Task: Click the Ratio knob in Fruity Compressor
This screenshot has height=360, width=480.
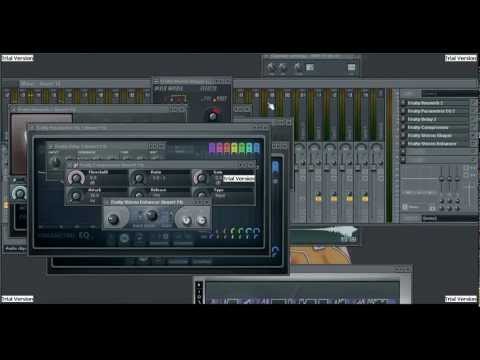Action: [139, 179]
